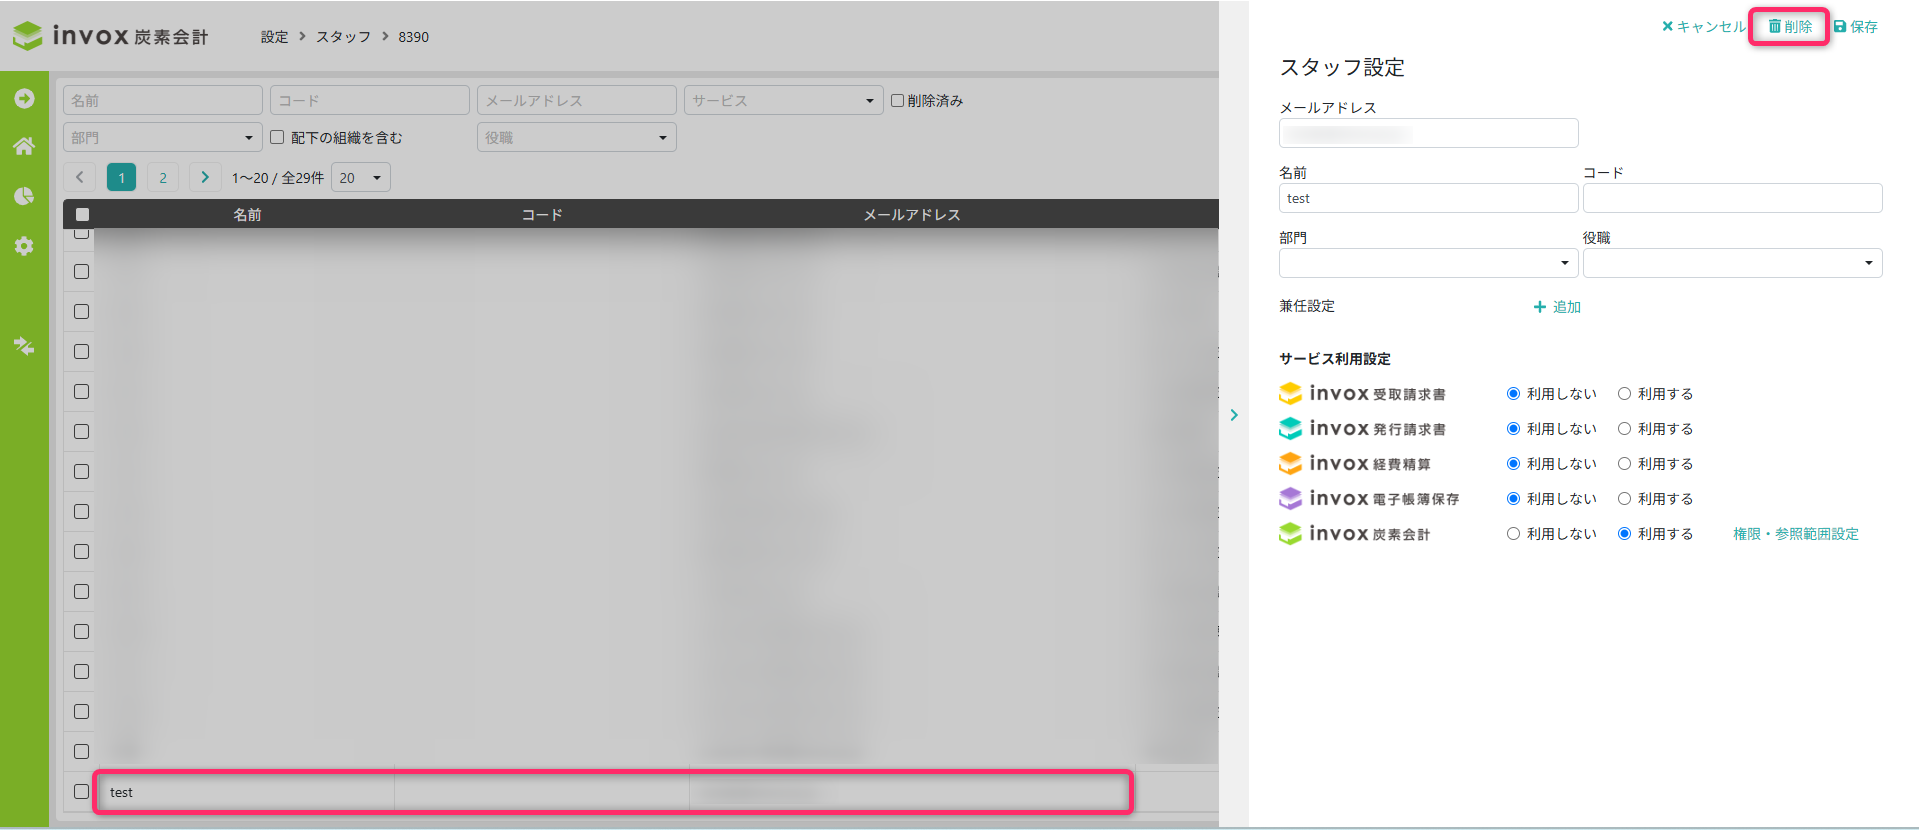This screenshot has width=1919, height=830.
Task: Go to page 2
Action: (163, 177)
